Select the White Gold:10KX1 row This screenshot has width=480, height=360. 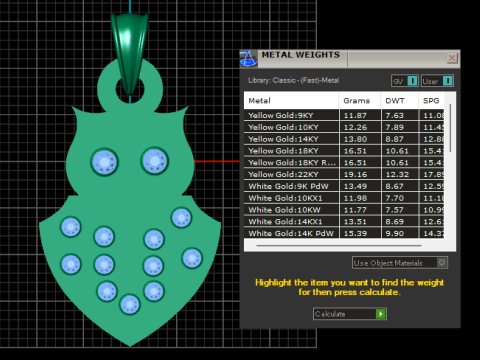(344, 198)
